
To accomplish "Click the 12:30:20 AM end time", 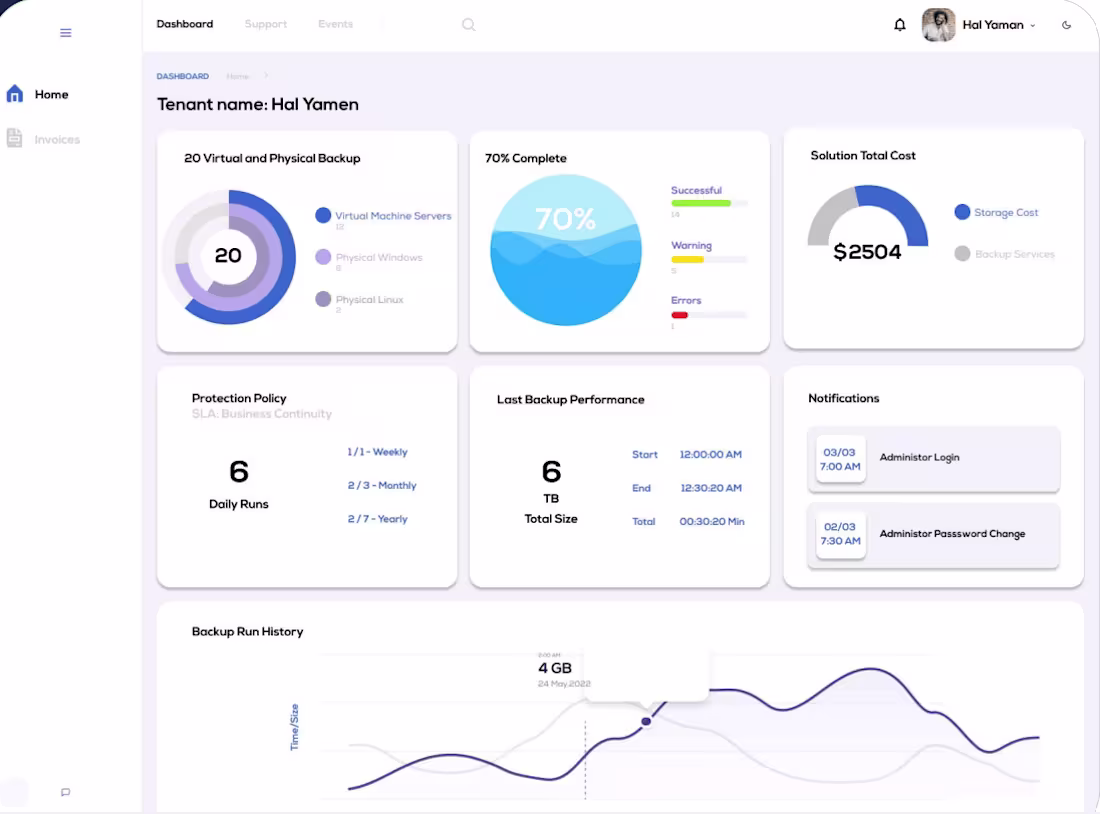I will tap(711, 488).
